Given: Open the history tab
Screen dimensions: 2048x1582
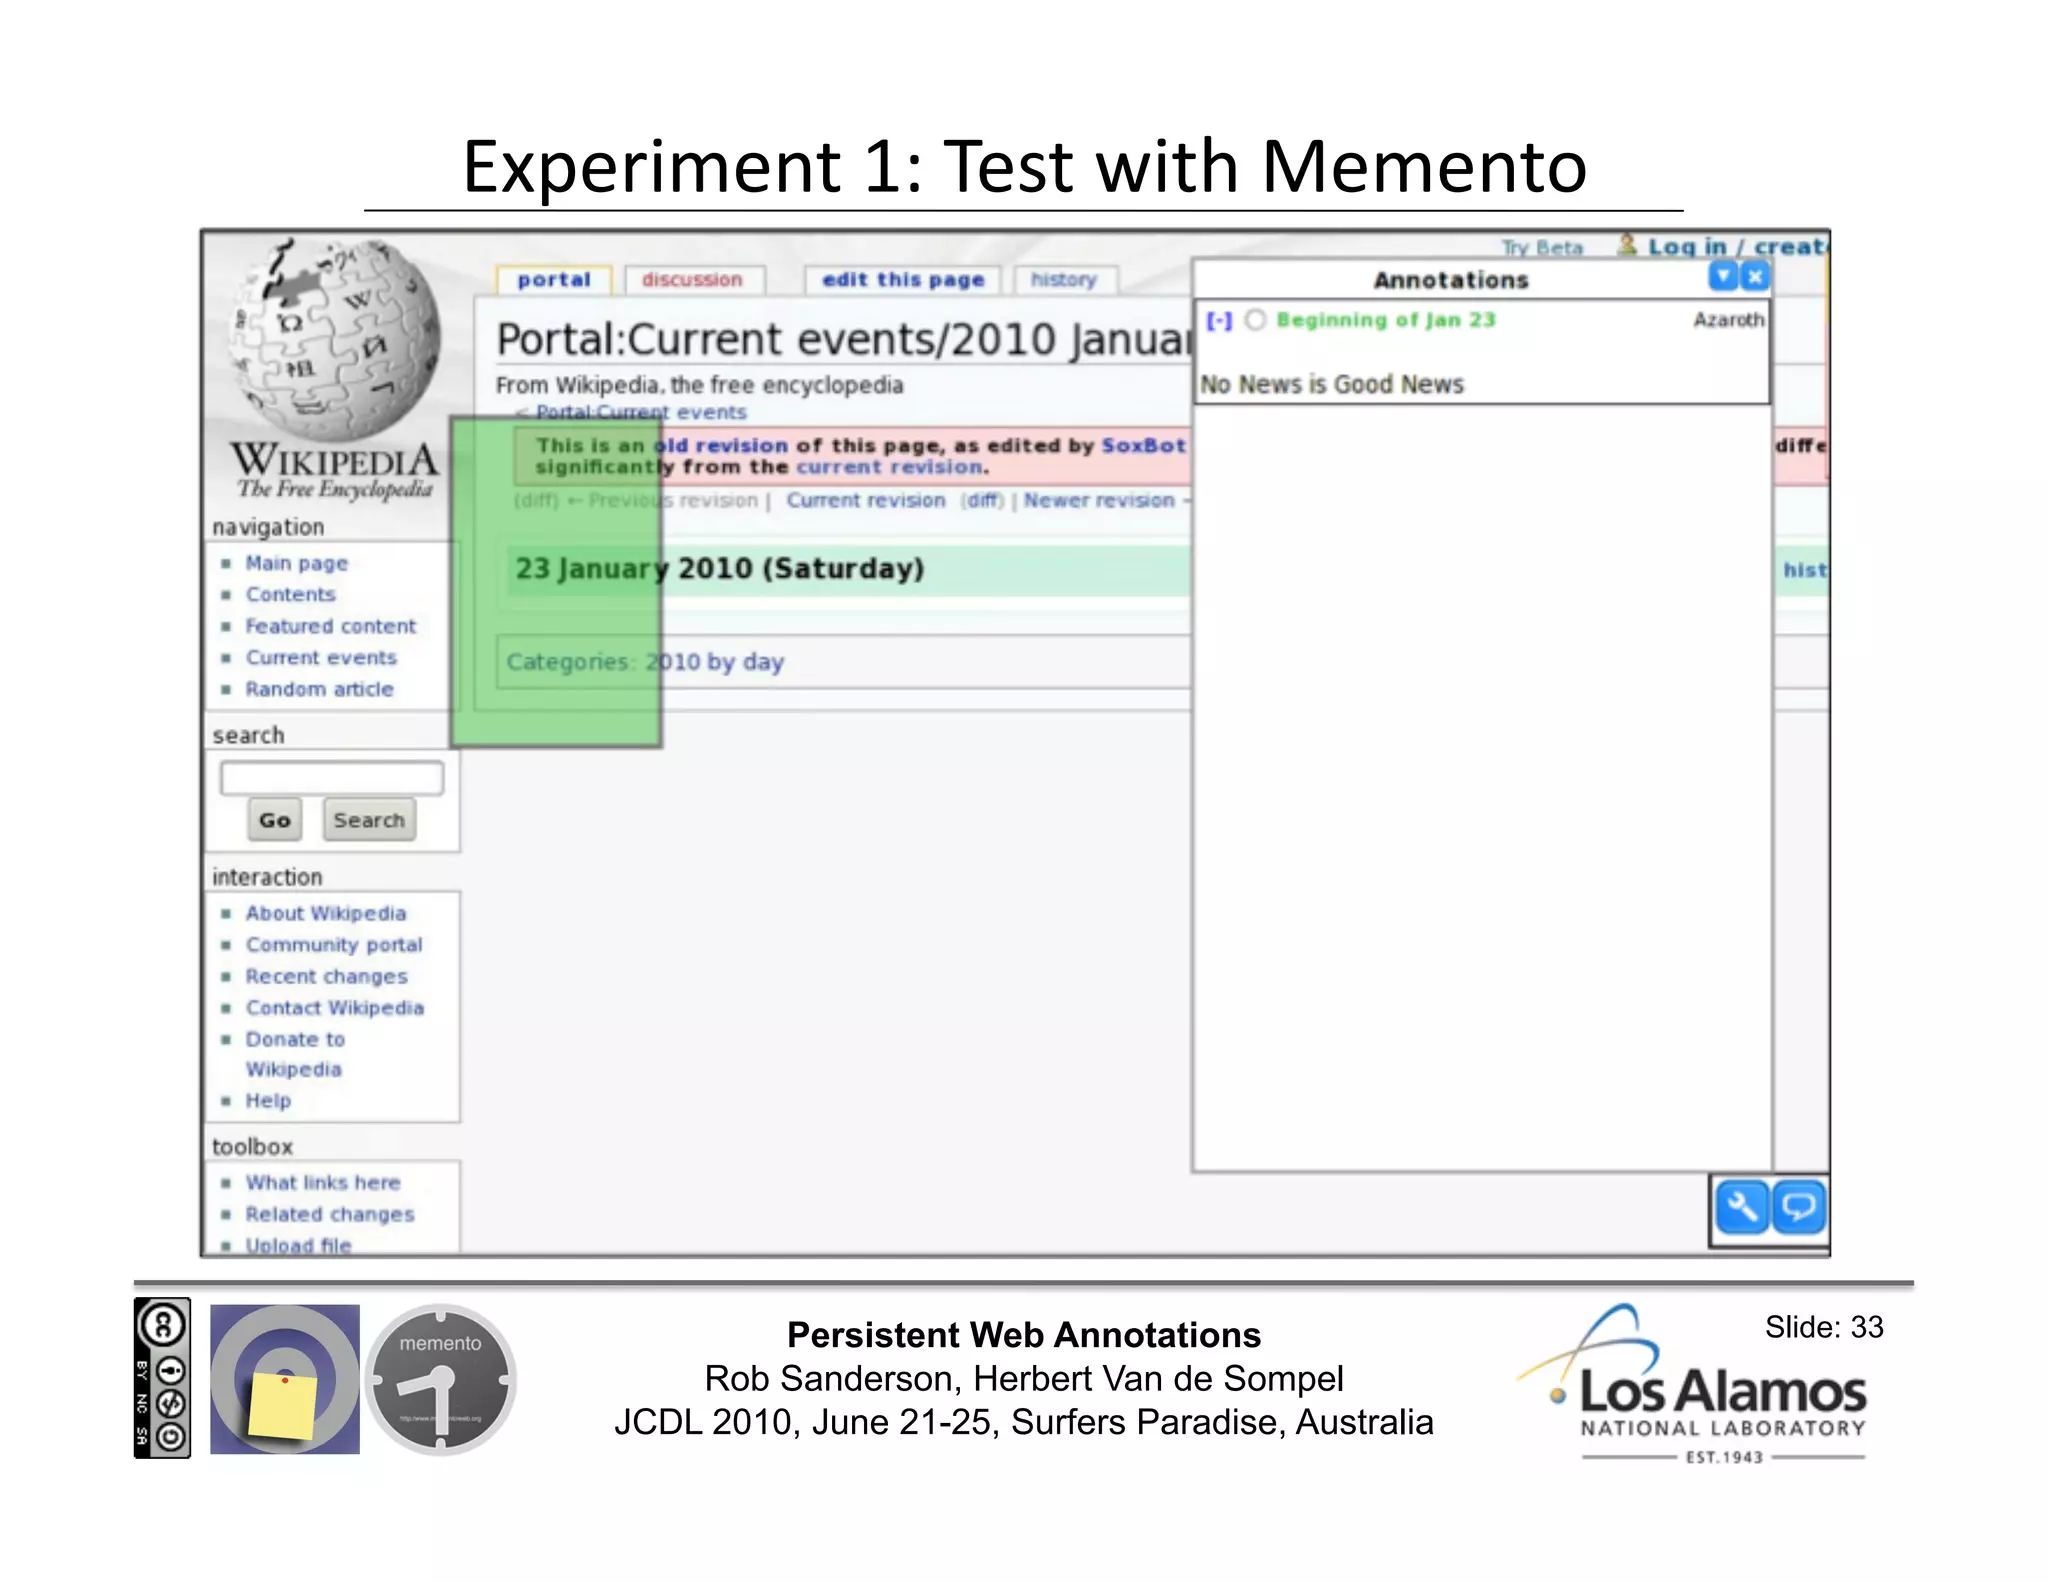Looking at the screenshot, I should click(1064, 280).
